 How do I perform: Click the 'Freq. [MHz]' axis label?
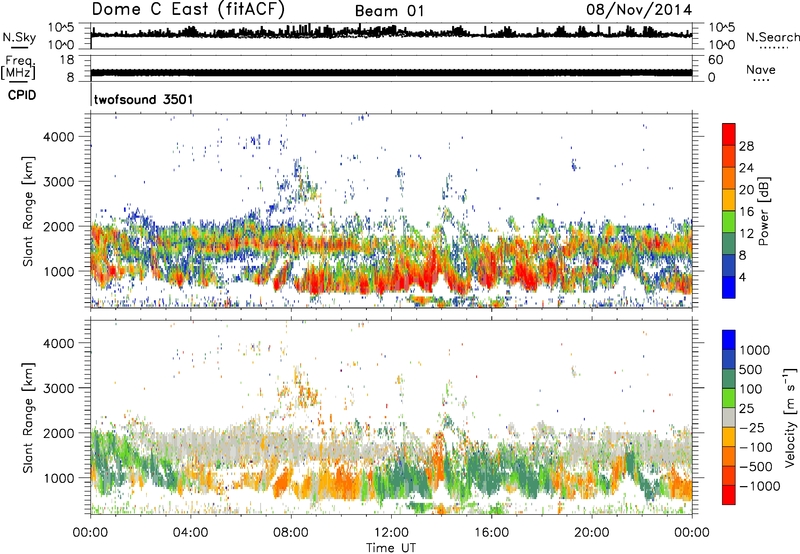coord(18,68)
